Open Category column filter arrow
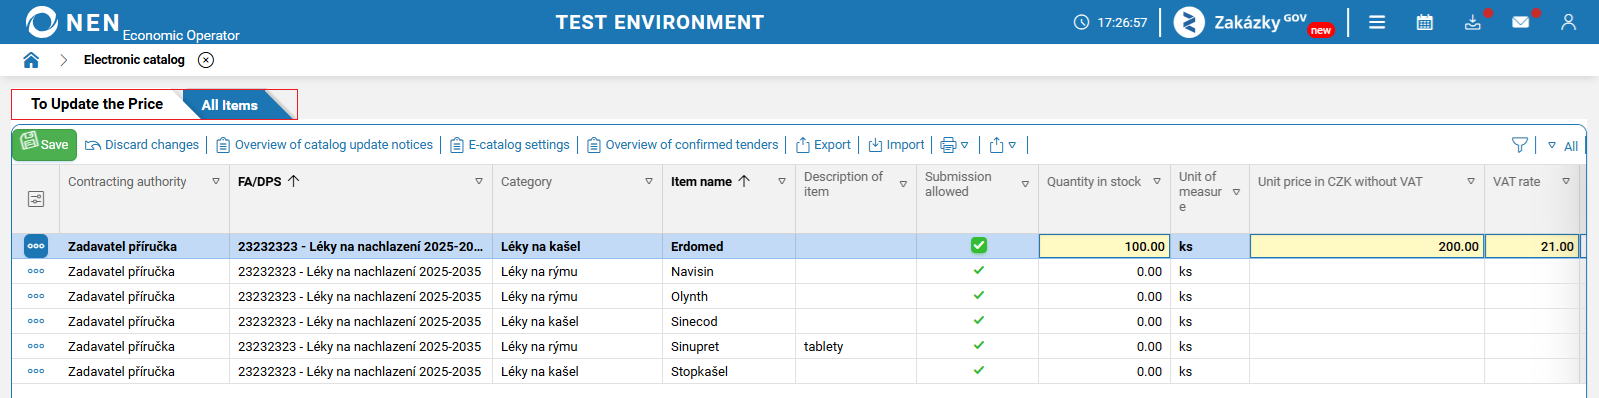The image size is (1599, 398). click(x=649, y=182)
